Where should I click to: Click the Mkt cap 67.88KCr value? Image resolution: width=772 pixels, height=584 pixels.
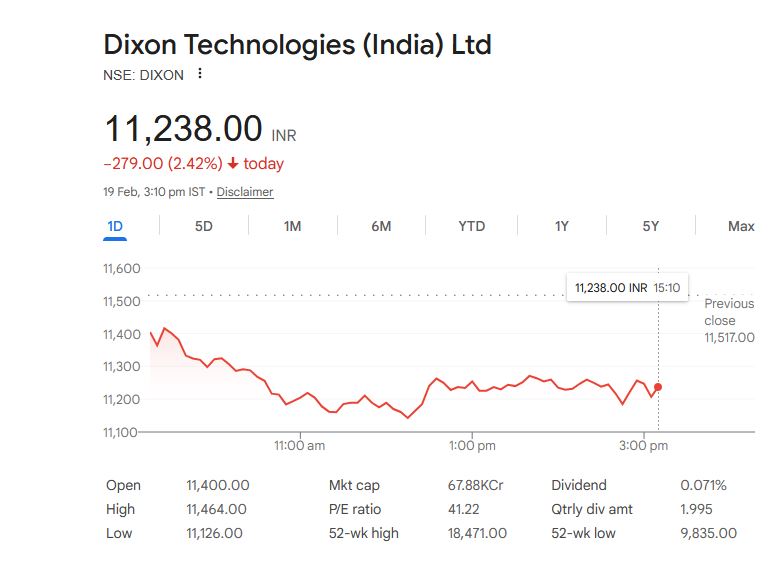475,485
